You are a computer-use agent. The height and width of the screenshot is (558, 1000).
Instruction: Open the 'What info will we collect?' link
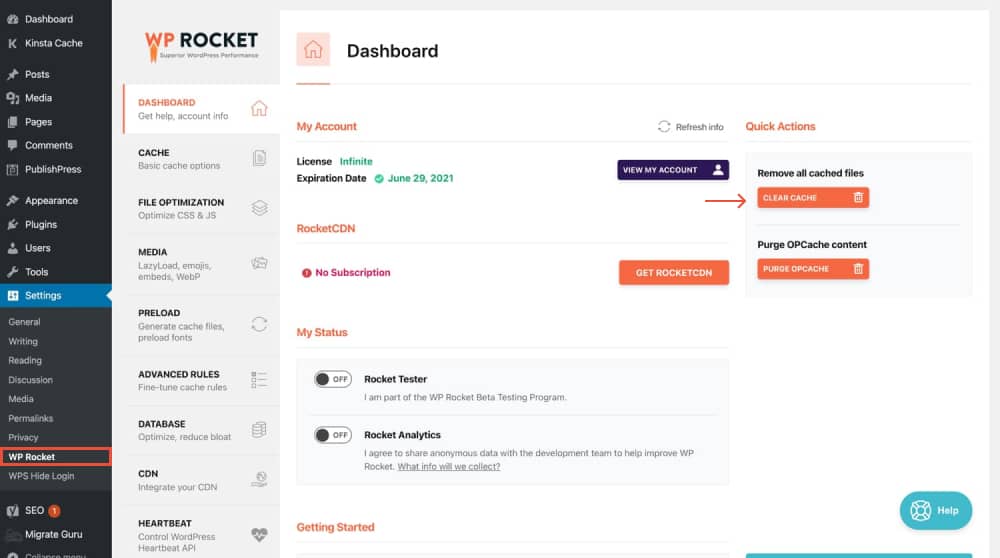tap(448, 467)
